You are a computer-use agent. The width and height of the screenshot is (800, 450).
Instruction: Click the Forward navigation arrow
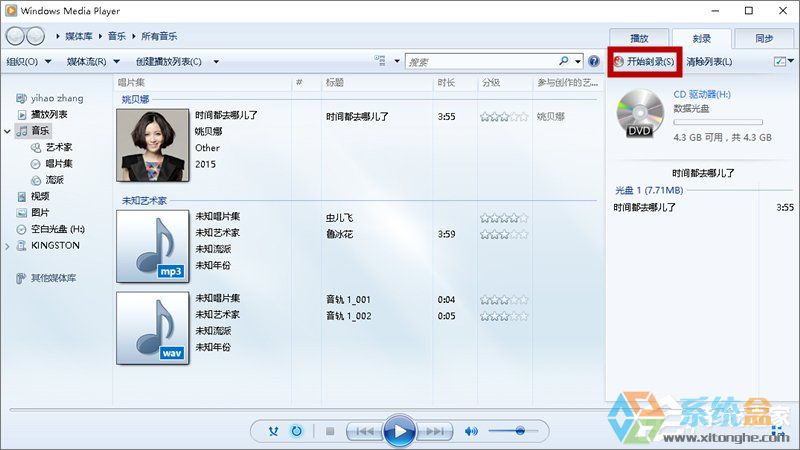tap(35, 36)
